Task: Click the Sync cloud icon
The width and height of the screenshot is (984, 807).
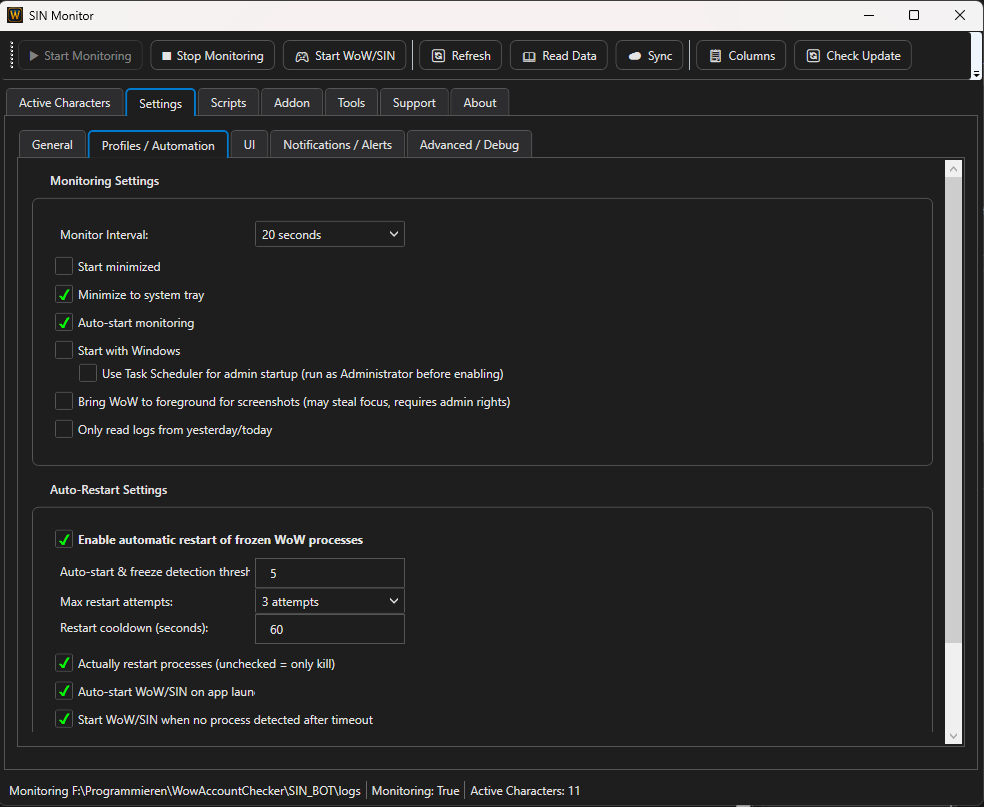Action: click(634, 56)
